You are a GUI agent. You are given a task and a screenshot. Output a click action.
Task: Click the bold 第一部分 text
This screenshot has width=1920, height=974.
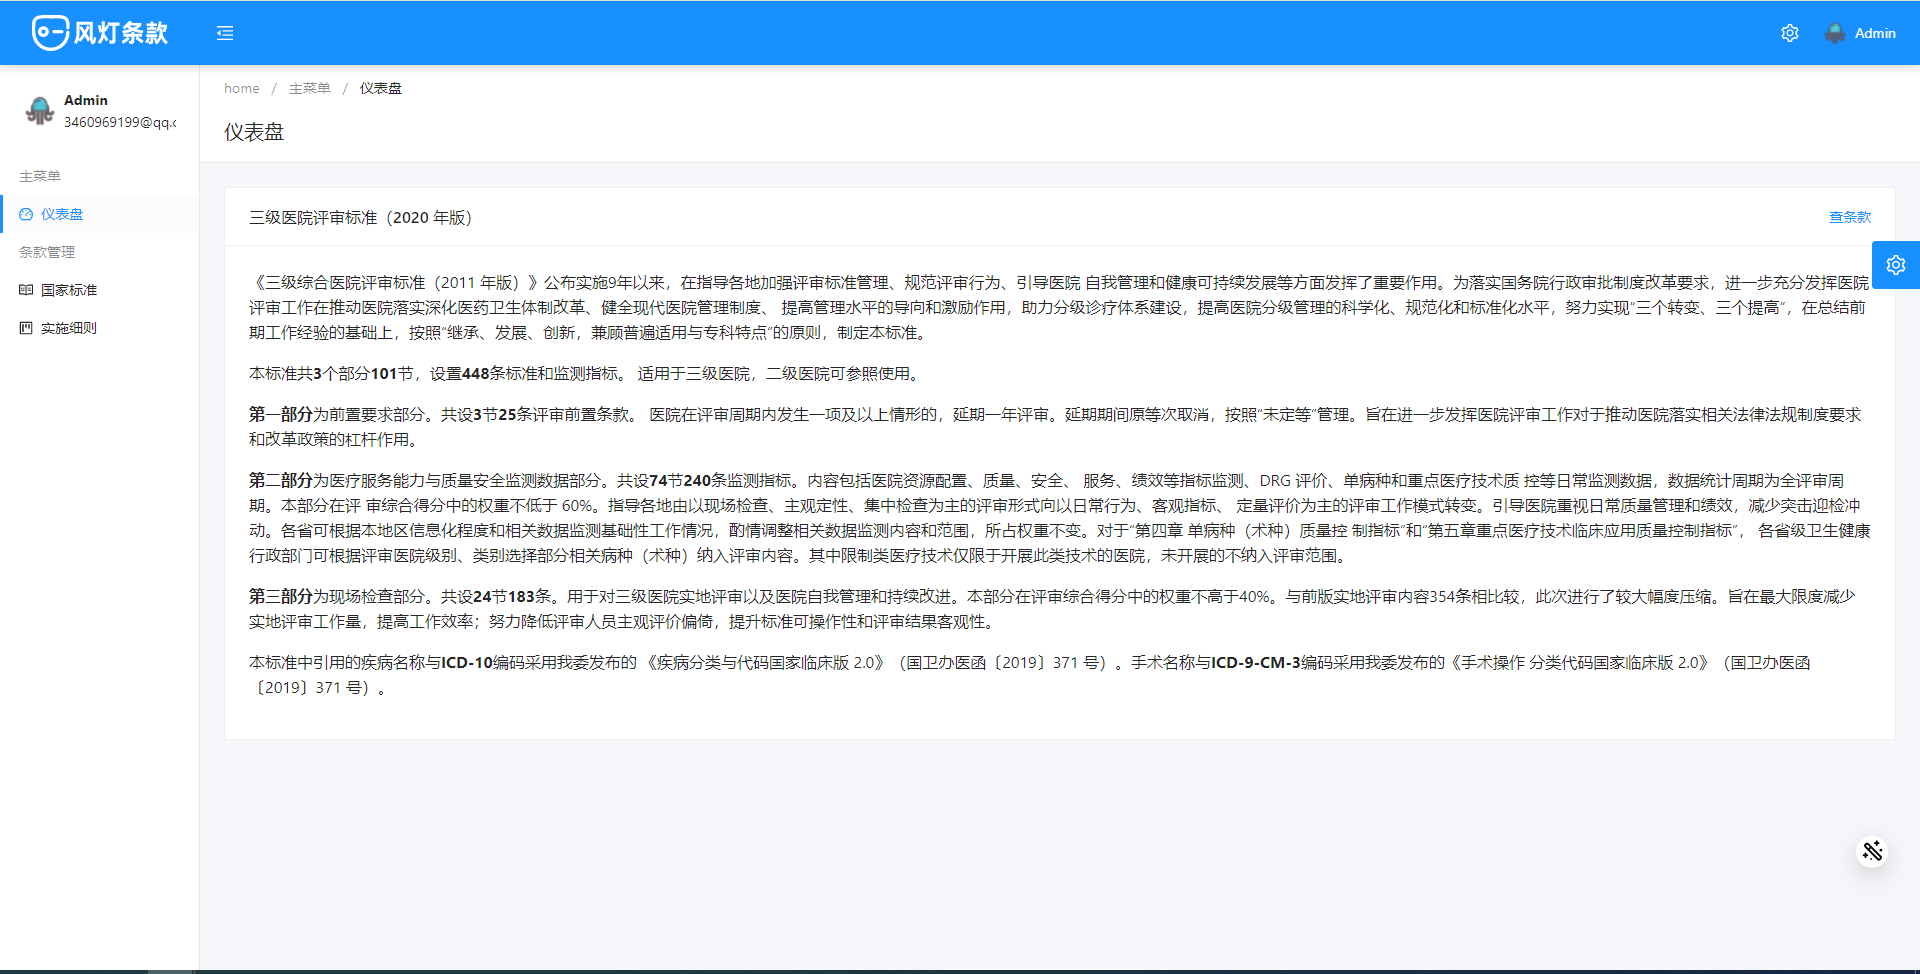click(x=281, y=414)
